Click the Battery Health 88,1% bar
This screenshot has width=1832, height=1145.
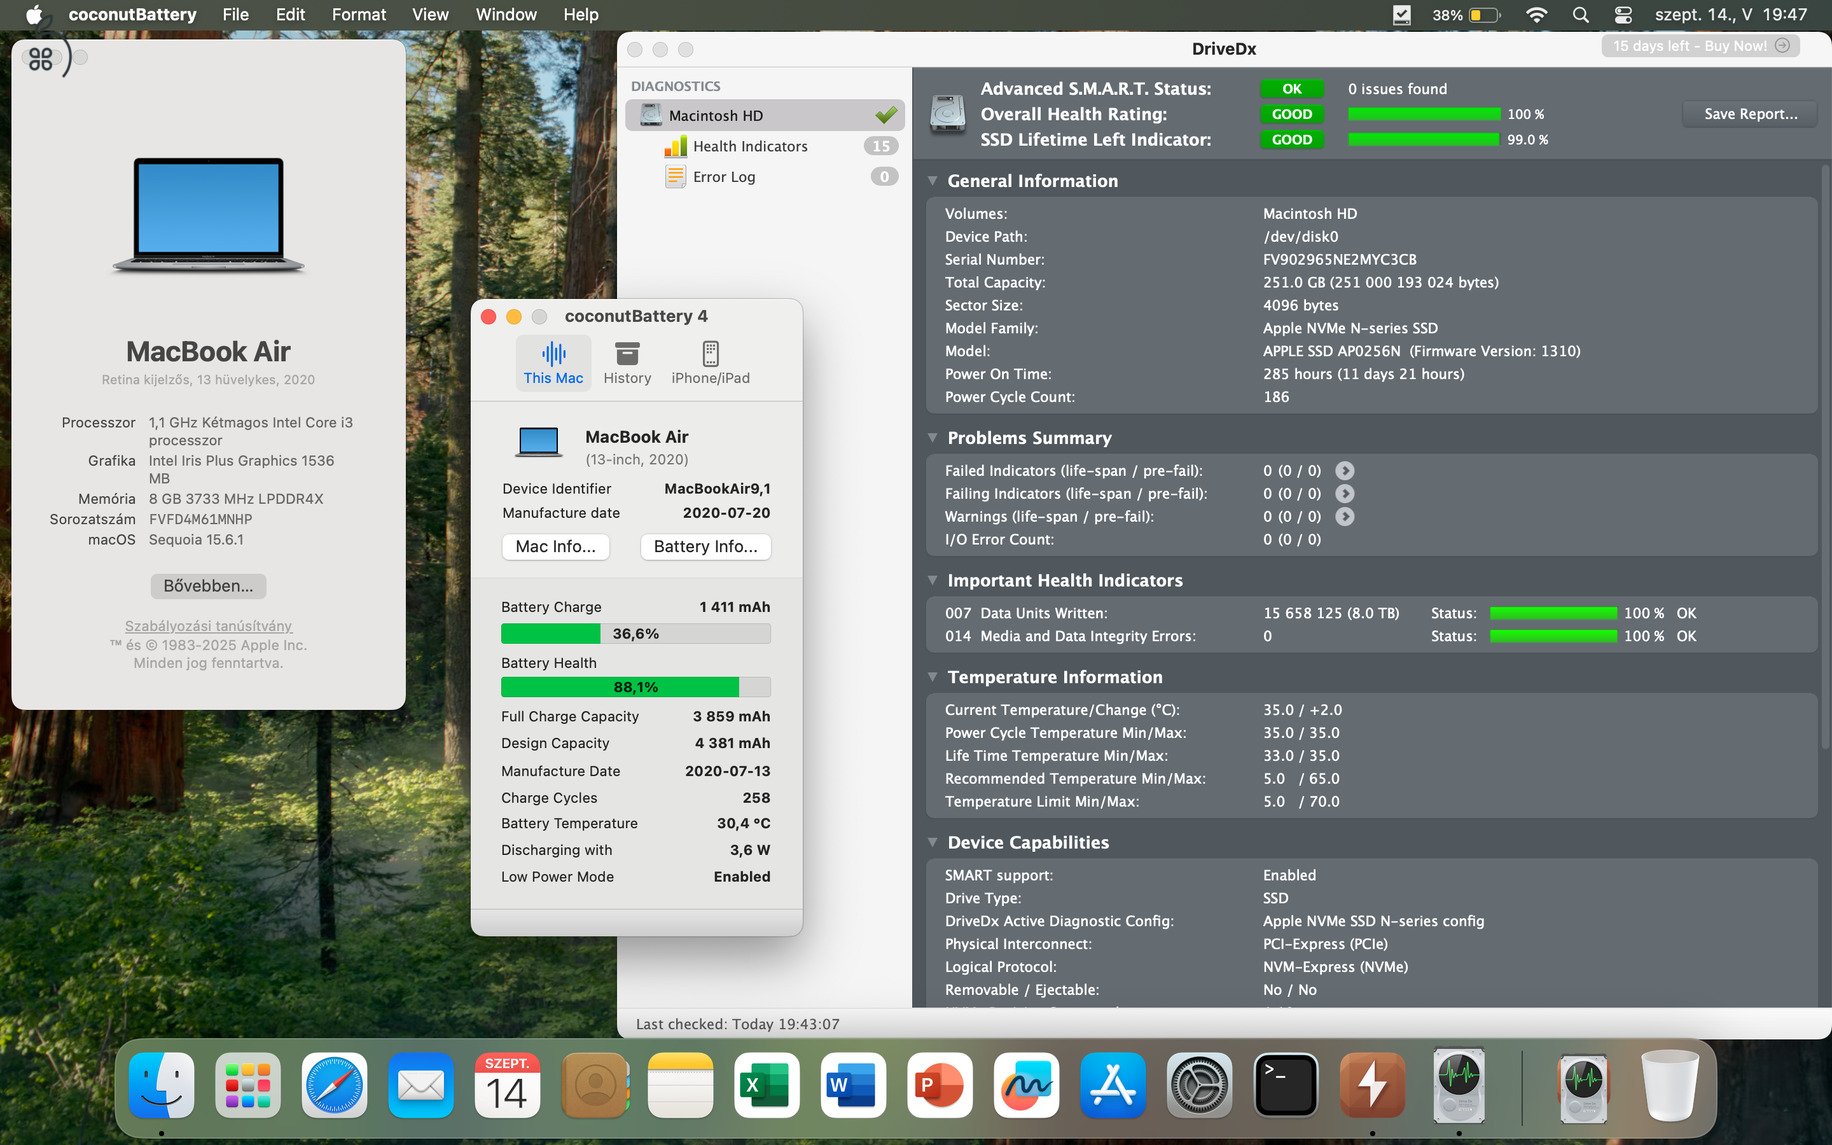[x=636, y=687]
